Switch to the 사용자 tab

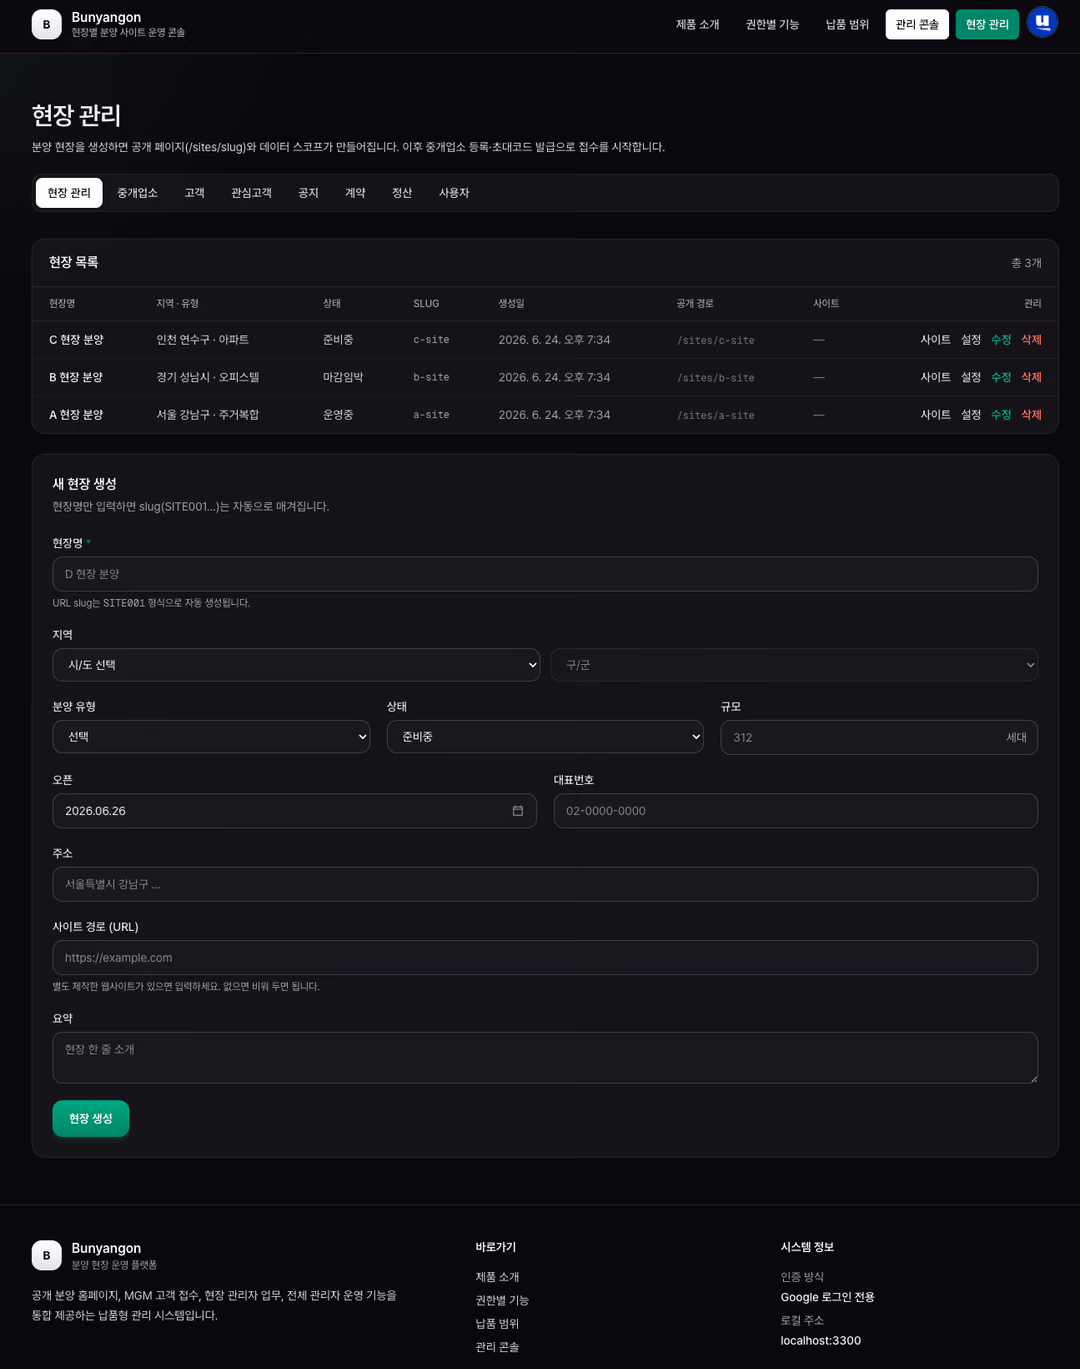(454, 193)
